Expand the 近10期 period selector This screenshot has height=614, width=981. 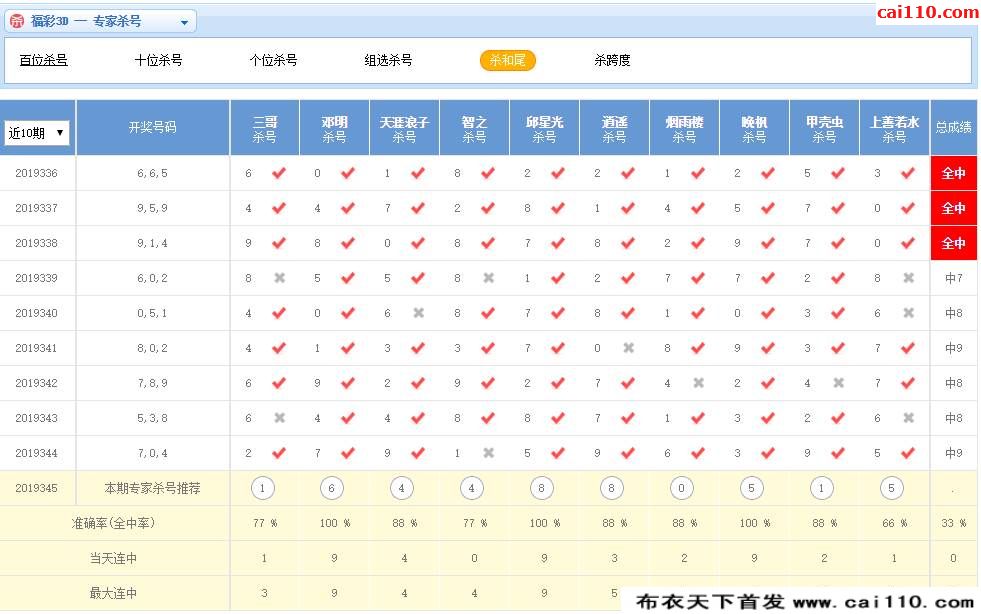tap(36, 133)
